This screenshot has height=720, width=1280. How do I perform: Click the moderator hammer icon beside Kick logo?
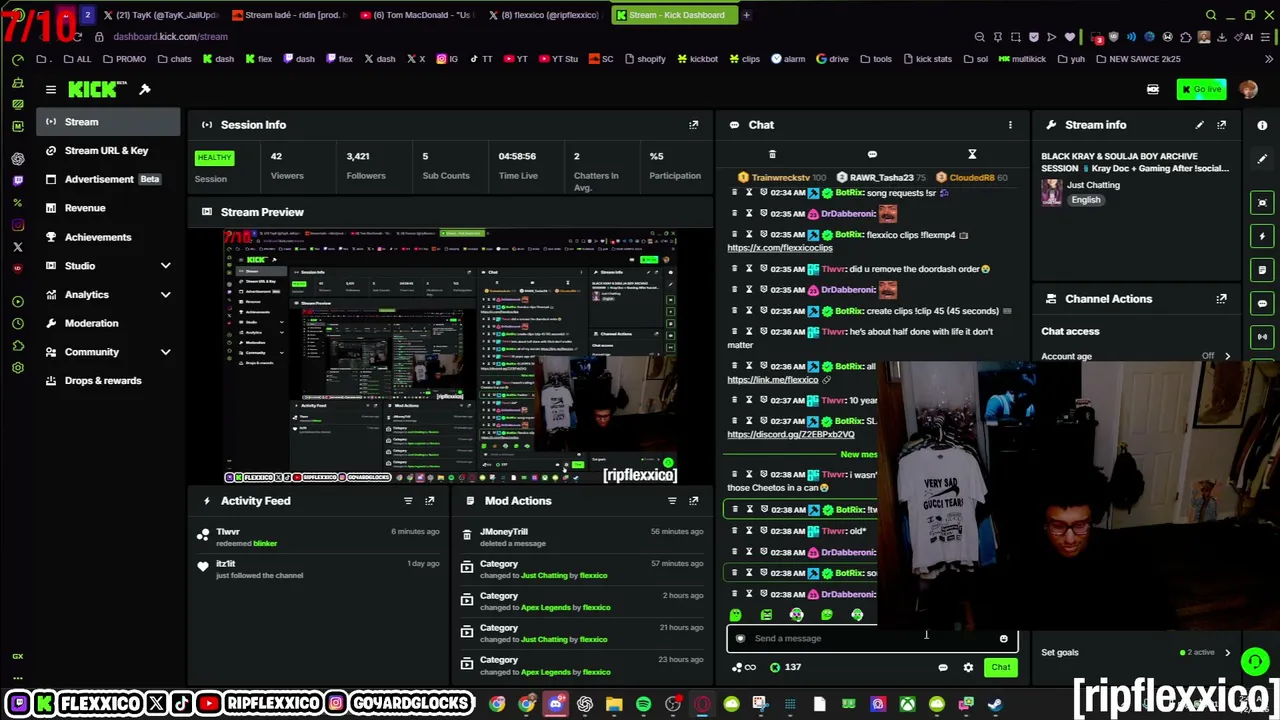[145, 90]
